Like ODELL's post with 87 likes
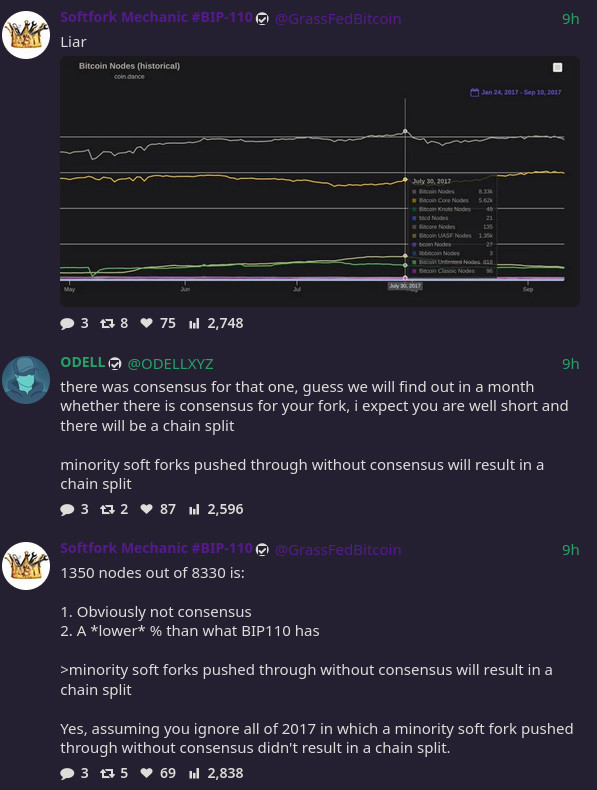Screen dimensions: 597x790 click(x=158, y=509)
